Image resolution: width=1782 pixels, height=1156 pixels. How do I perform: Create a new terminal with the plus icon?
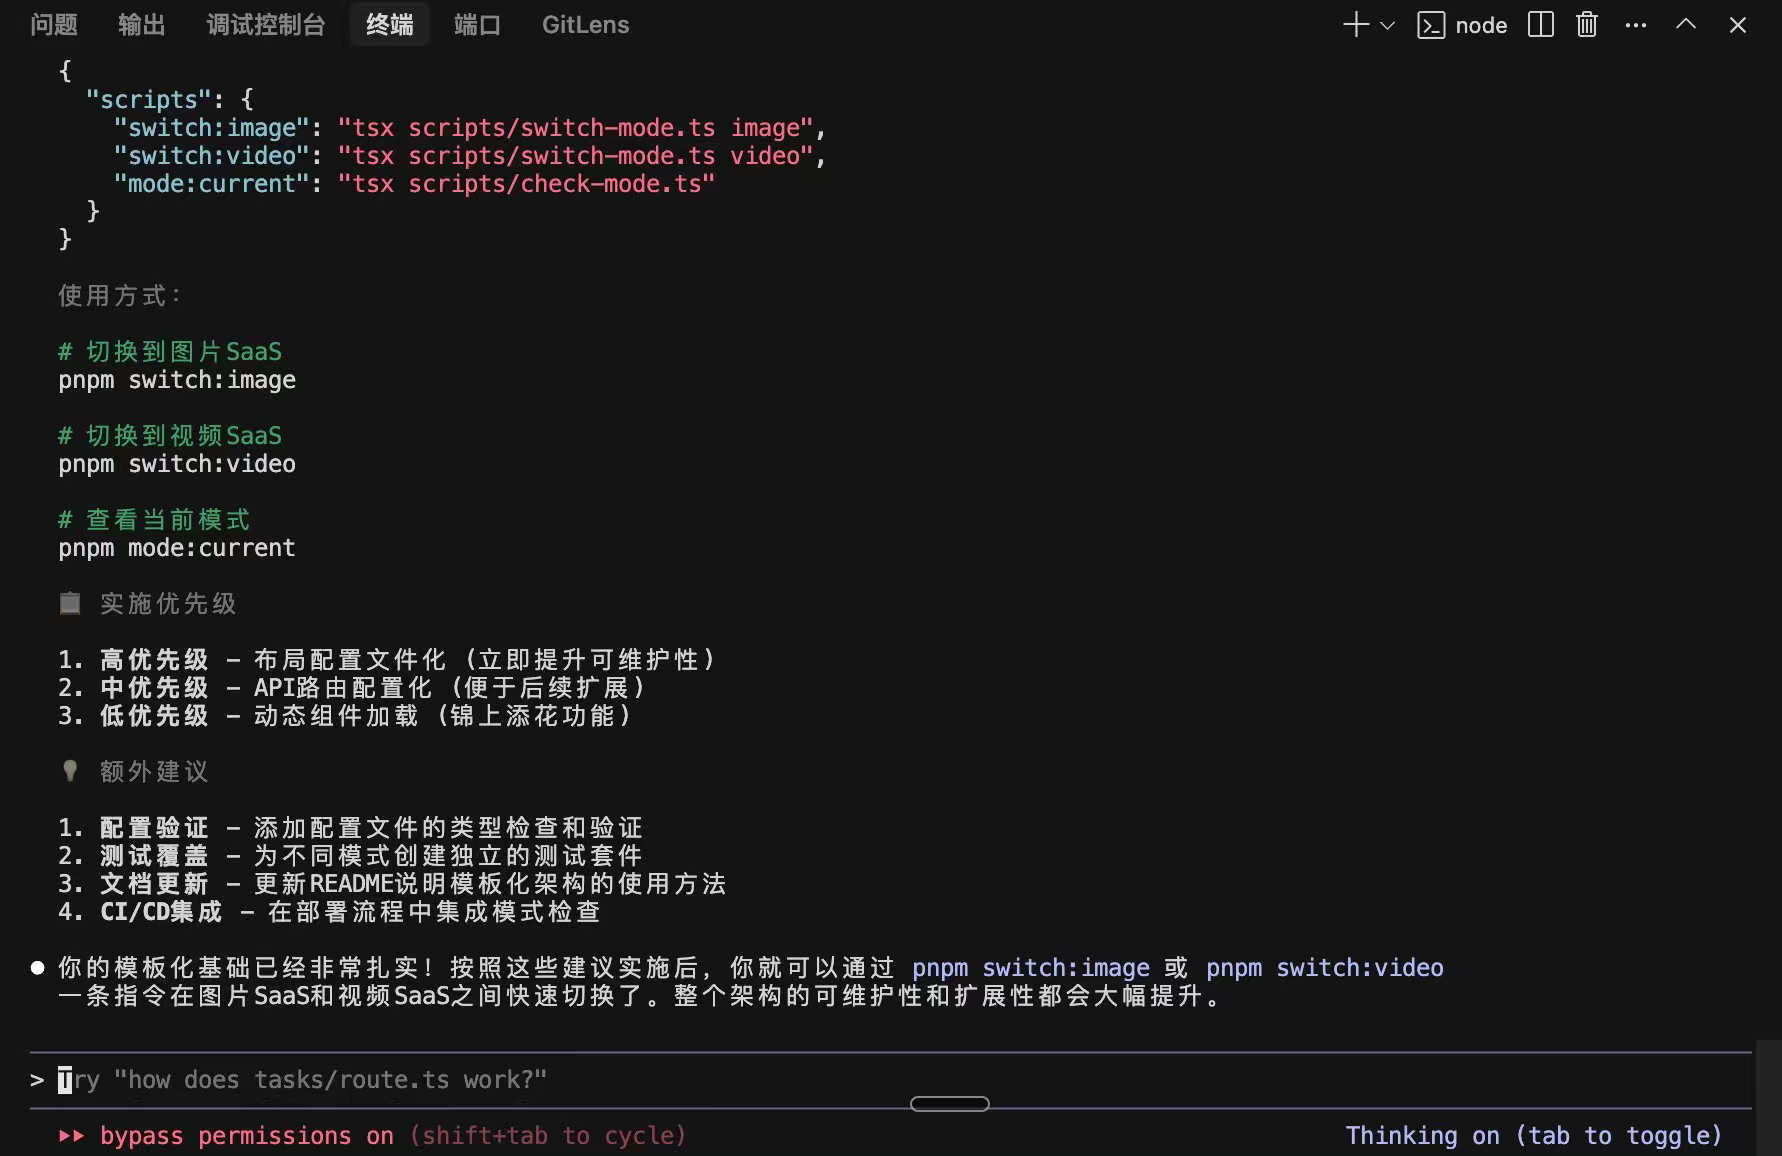click(x=1355, y=25)
